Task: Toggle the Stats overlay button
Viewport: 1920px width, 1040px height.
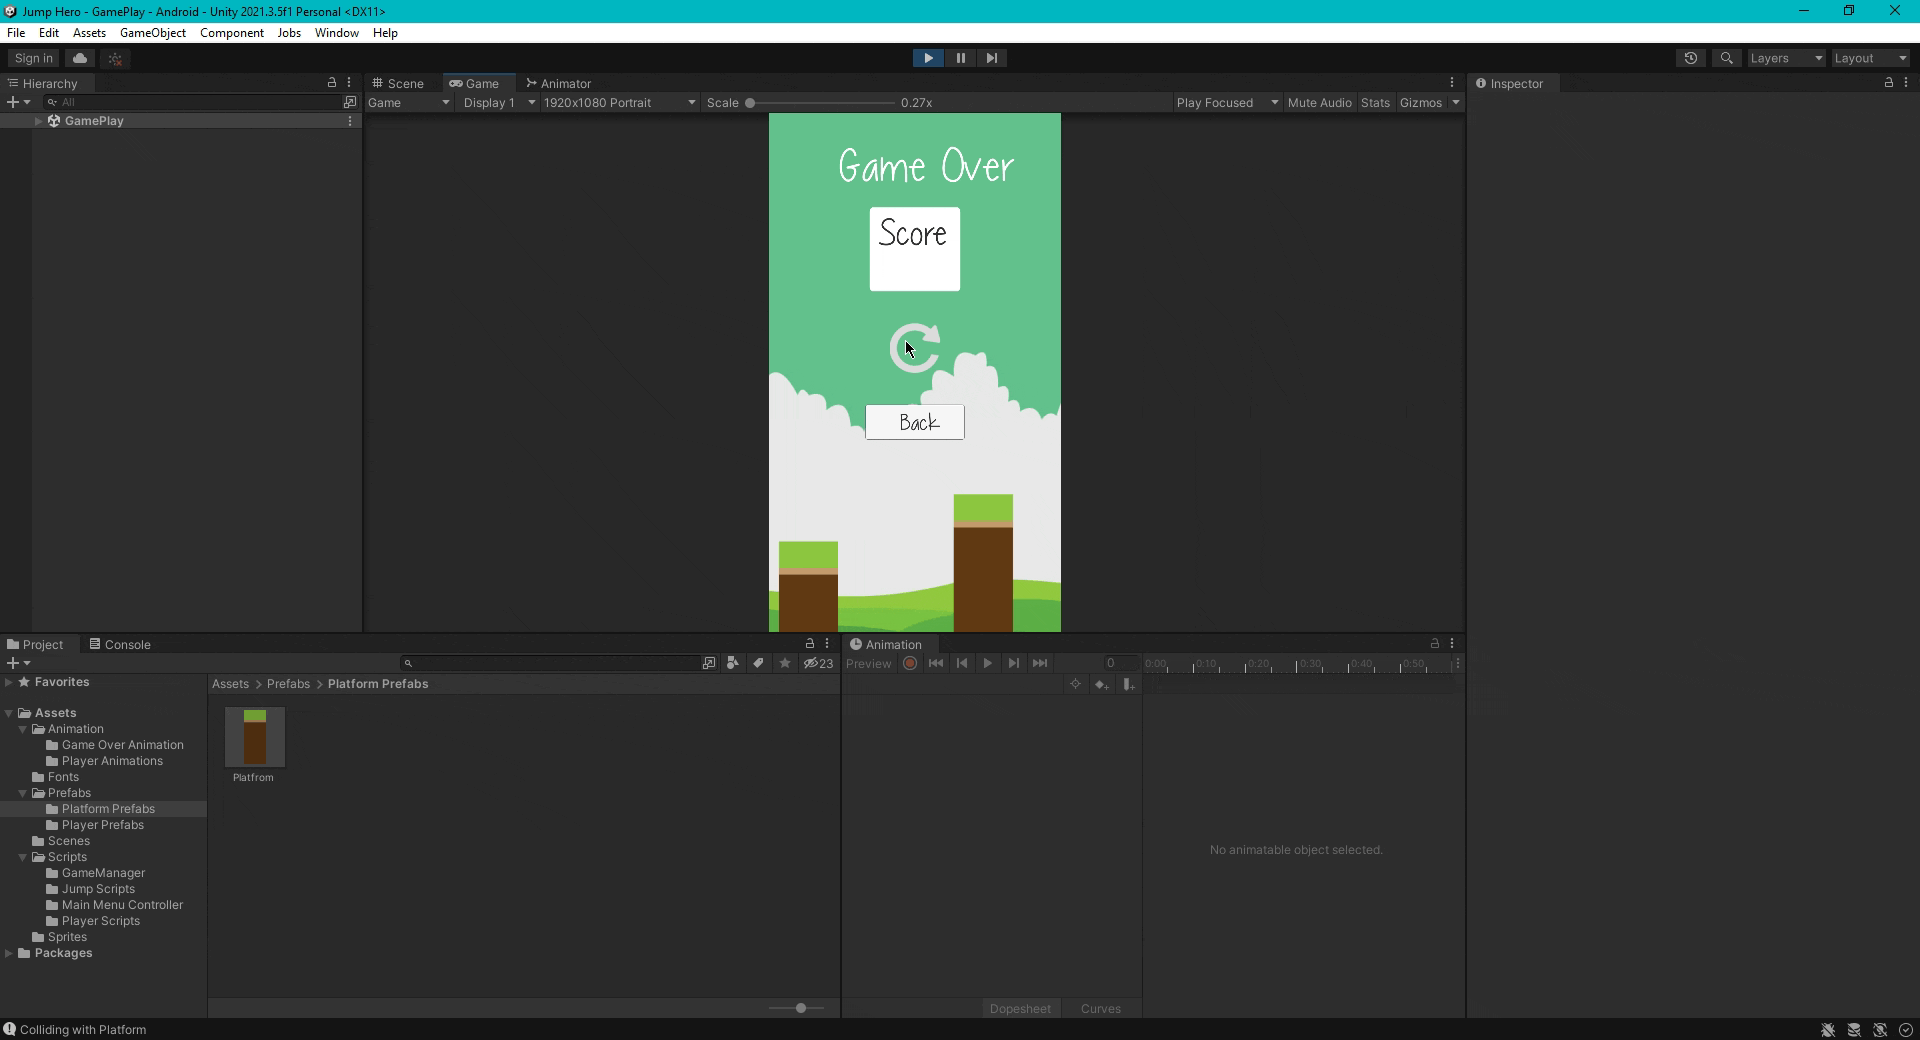Action: click(x=1375, y=103)
